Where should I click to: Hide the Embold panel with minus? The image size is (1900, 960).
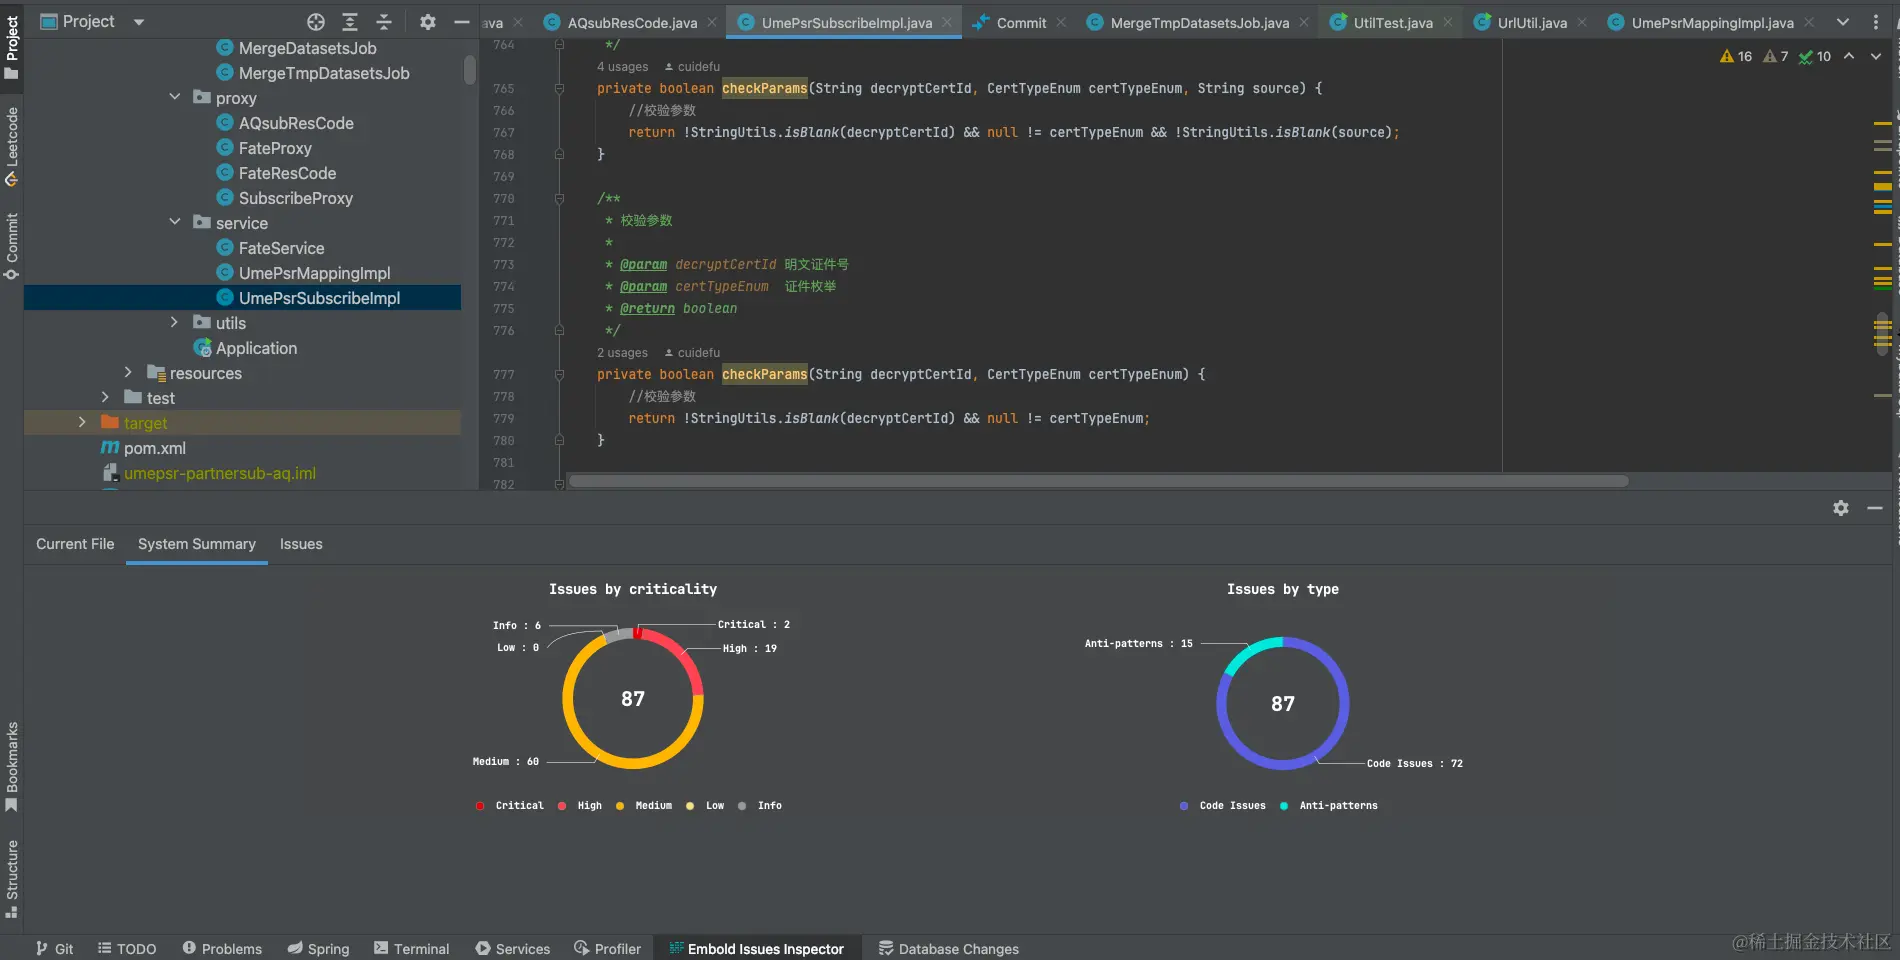click(1875, 508)
